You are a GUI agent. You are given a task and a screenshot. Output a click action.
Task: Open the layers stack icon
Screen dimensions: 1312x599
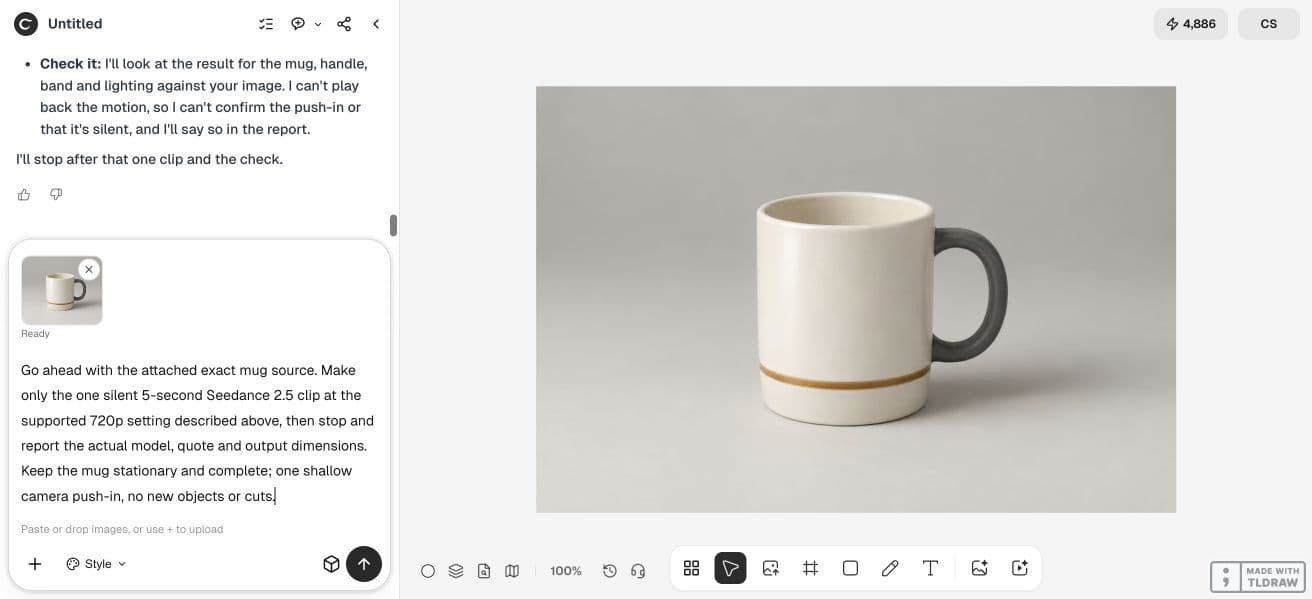coord(456,571)
